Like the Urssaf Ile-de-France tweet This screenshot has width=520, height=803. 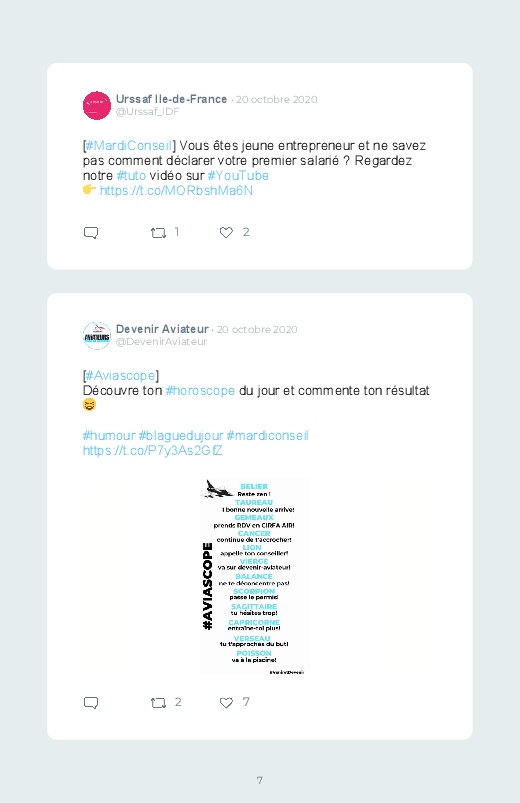pyautogui.click(x=226, y=233)
